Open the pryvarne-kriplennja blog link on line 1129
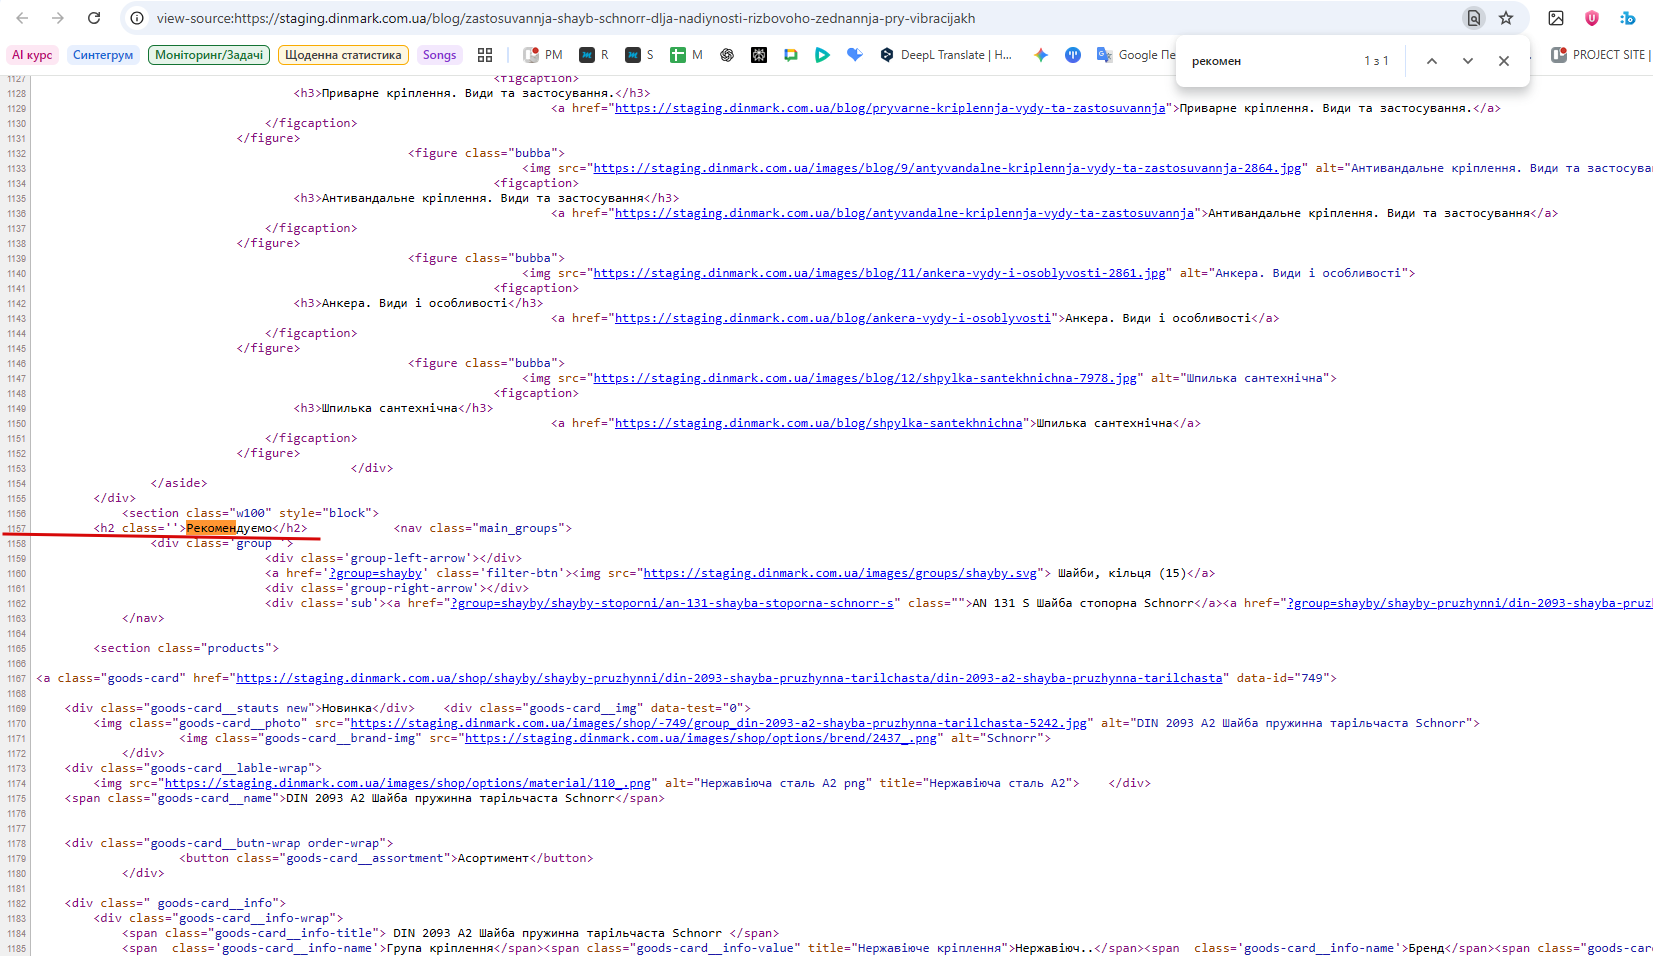This screenshot has height=956, width=1653. [890, 108]
